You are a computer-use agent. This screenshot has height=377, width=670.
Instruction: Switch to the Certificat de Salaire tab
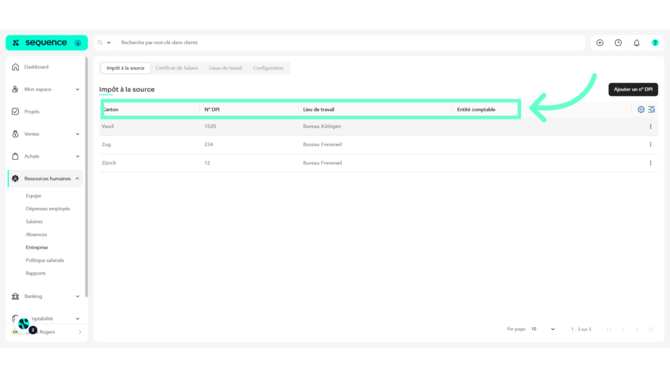coord(176,68)
